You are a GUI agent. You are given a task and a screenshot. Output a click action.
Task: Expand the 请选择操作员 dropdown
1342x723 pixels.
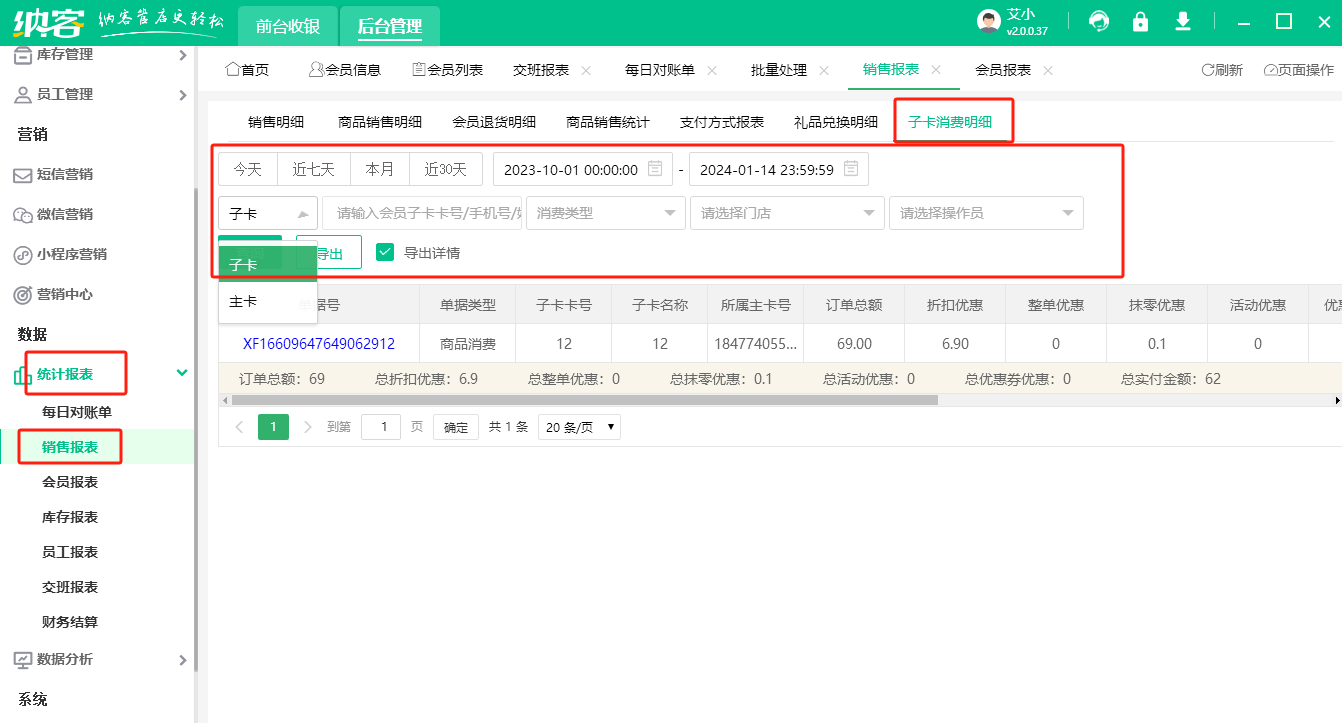tap(985, 213)
